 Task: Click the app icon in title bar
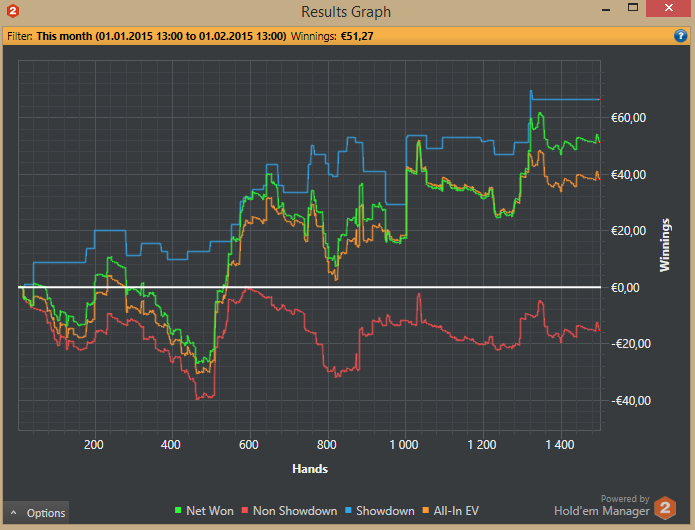[x=13, y=11]
